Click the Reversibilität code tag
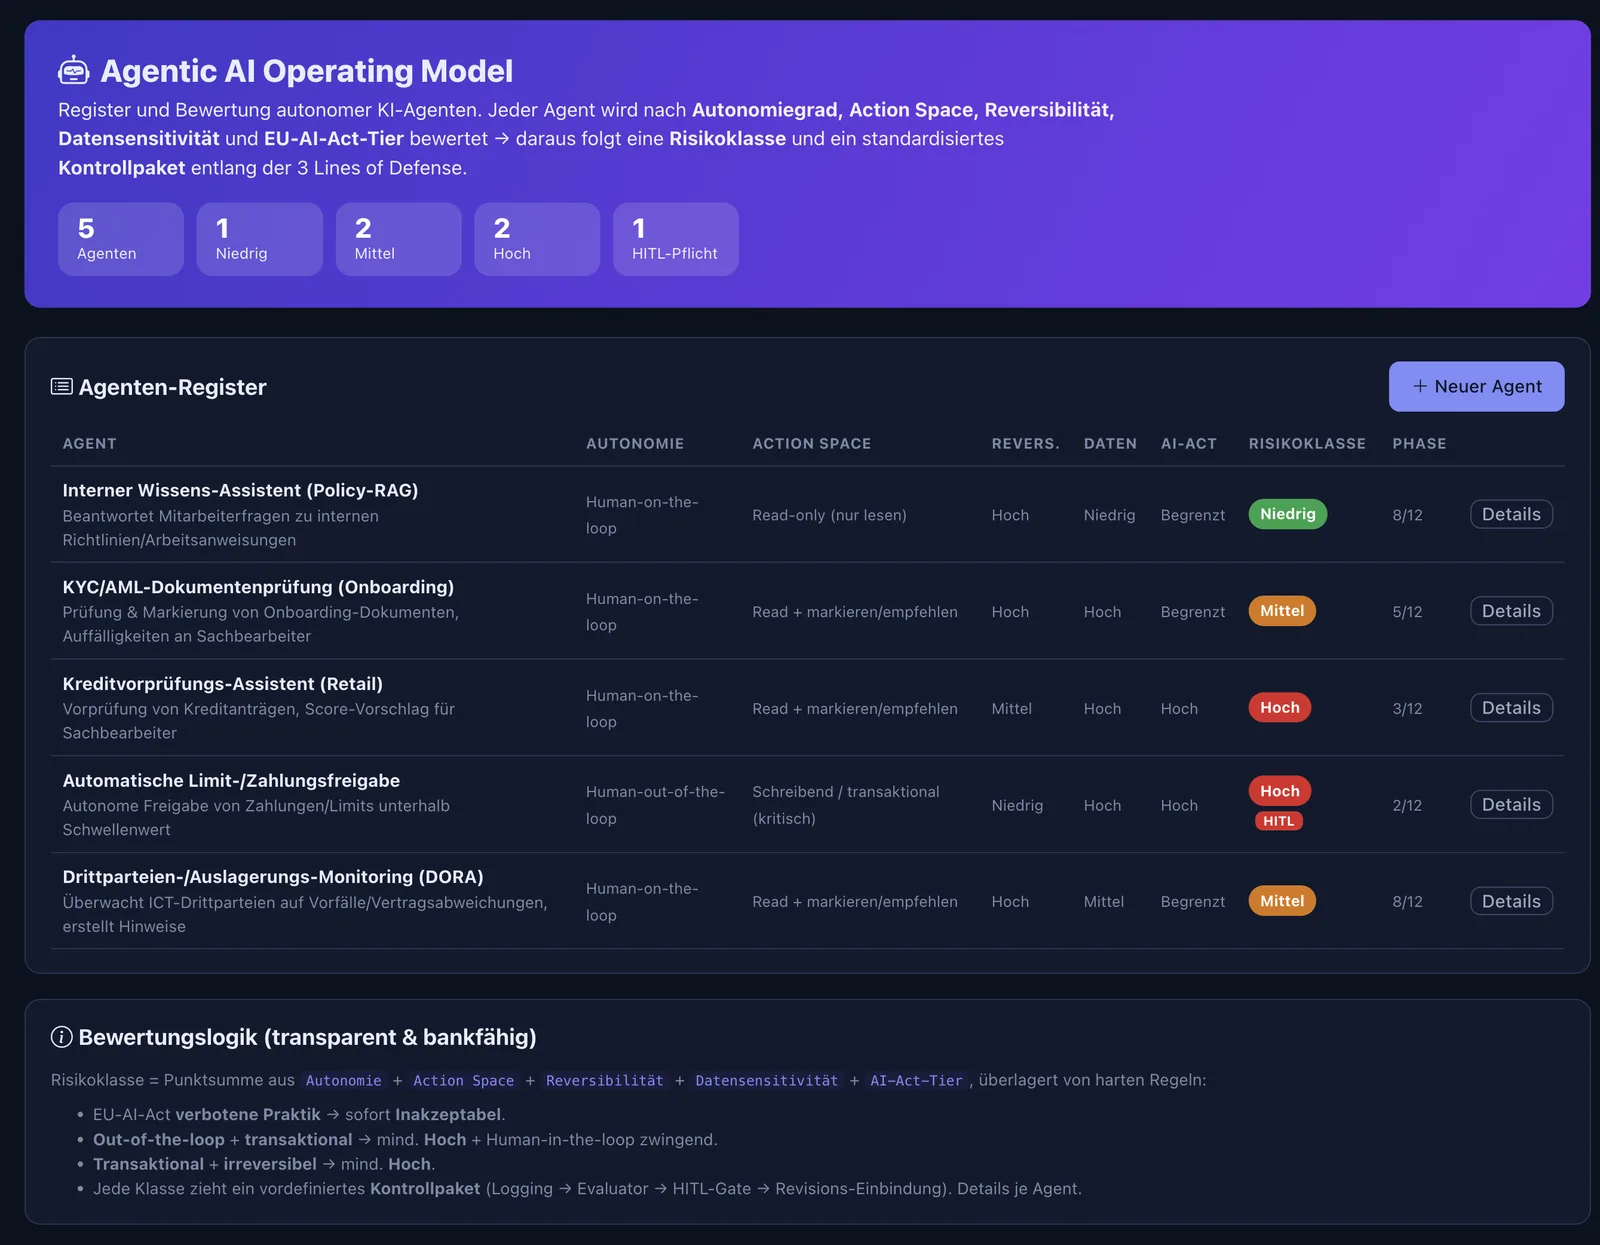Screen dimensions: 1600x1245 [604, 1081]
